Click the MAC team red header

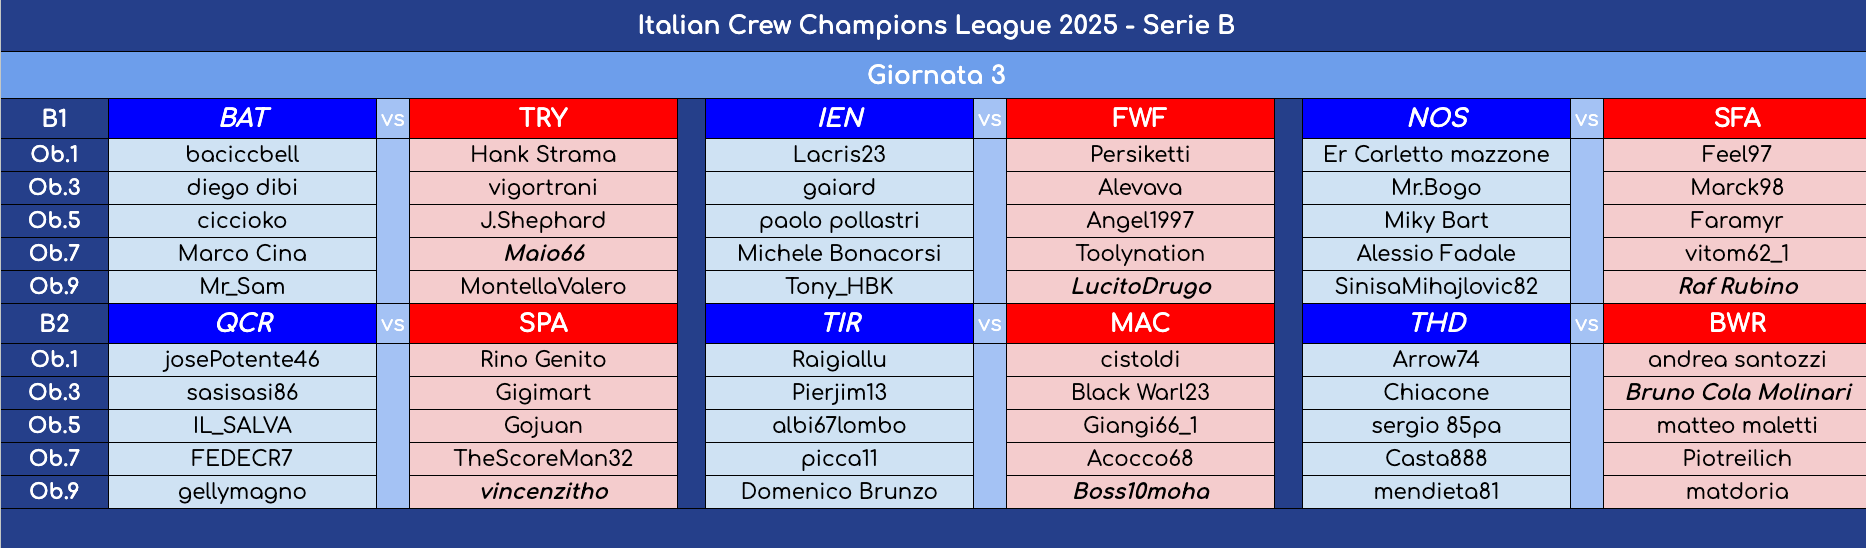coord(1140,323)
